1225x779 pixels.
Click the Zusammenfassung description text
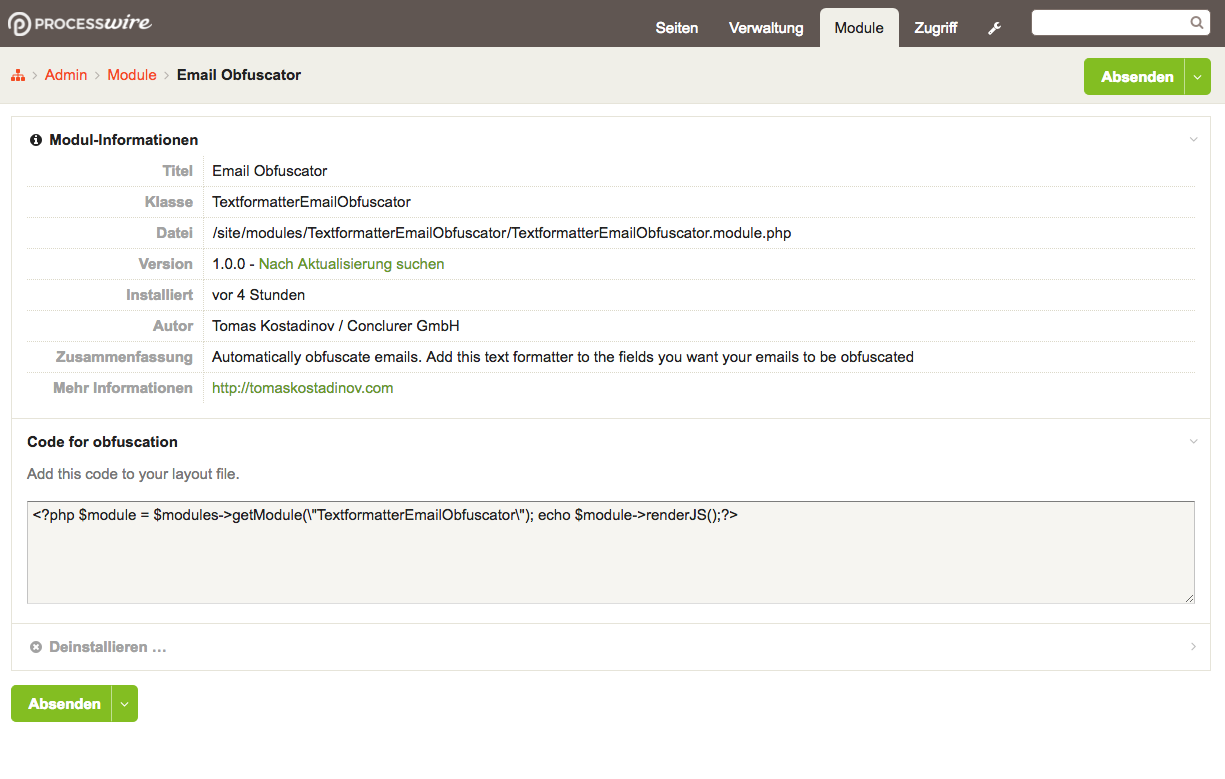tap(563, 357)
